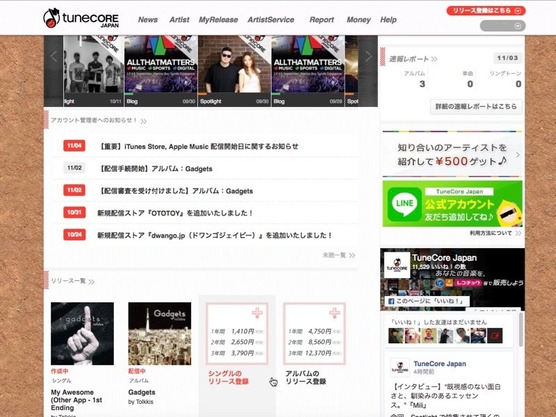Image resolution: width=556 pixels, height=417 pixels.
Task: Click the album count value 3
Action: tap(422, 84)
